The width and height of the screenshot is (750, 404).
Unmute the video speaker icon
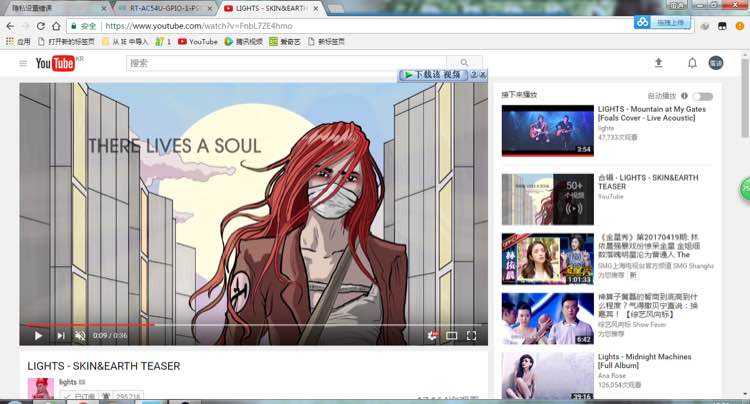click(80, 336)
